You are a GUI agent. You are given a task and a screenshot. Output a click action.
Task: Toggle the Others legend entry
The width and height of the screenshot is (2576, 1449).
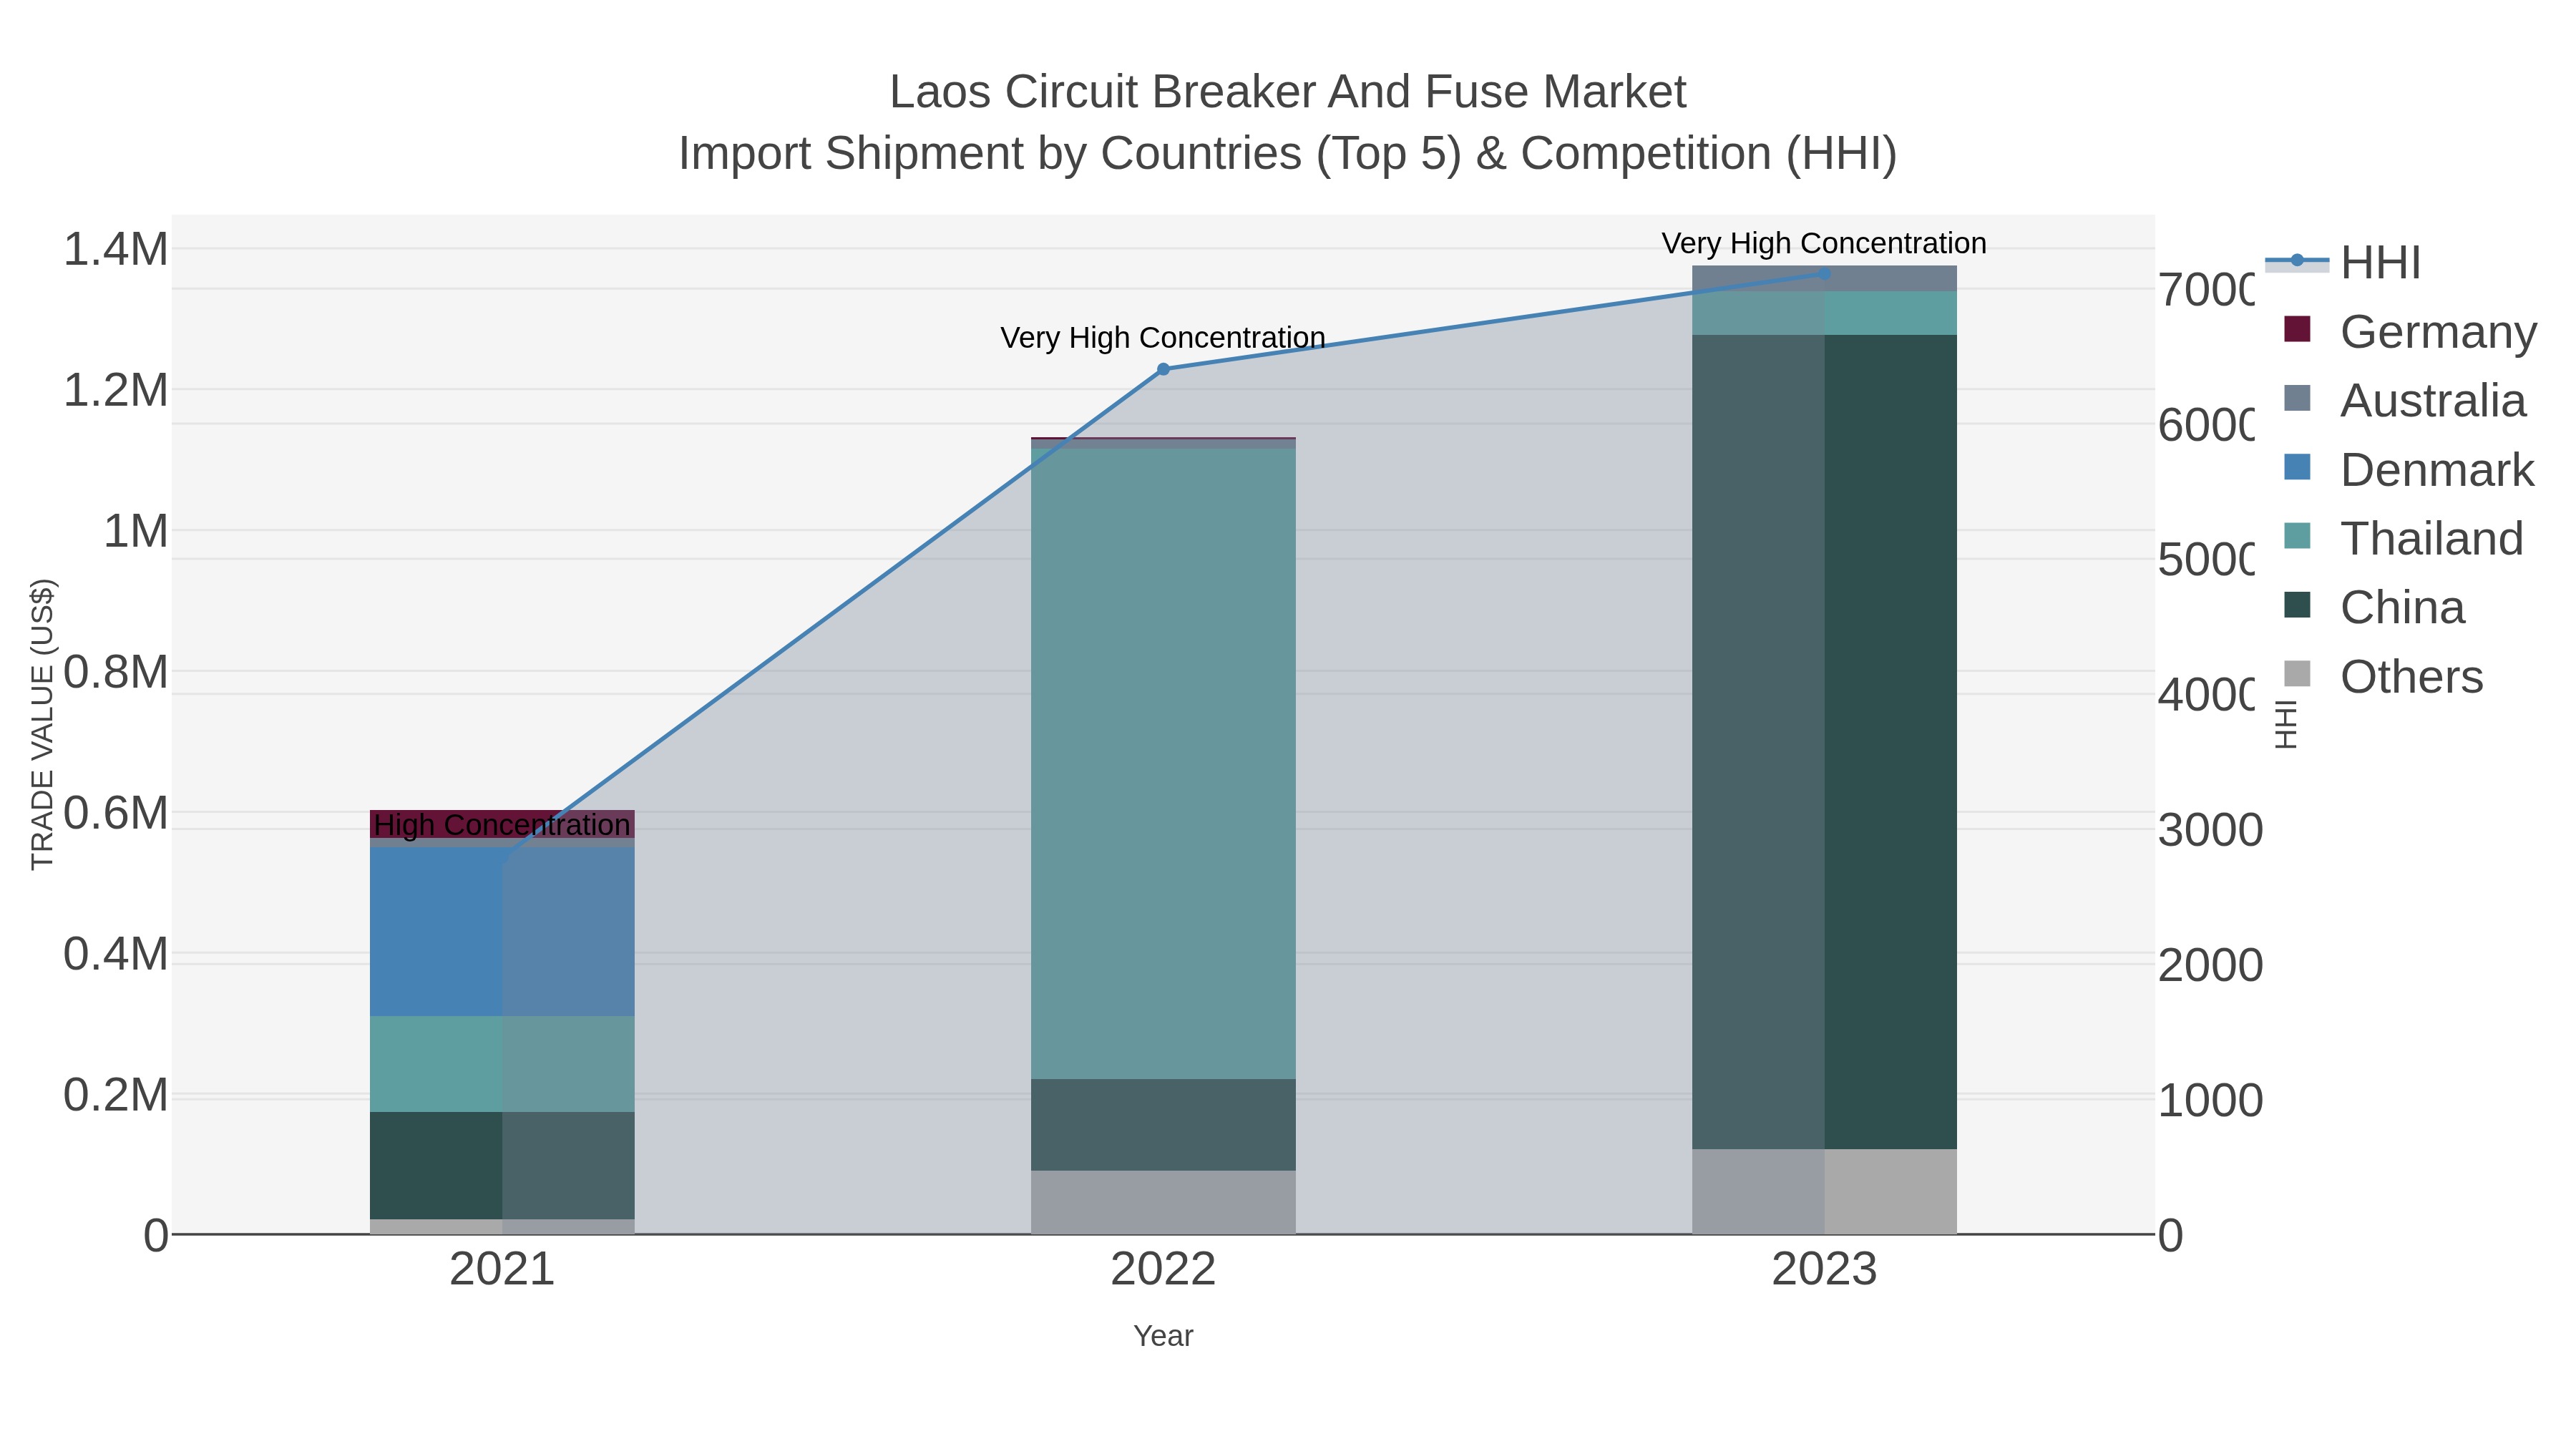(x=2383, y=676)
